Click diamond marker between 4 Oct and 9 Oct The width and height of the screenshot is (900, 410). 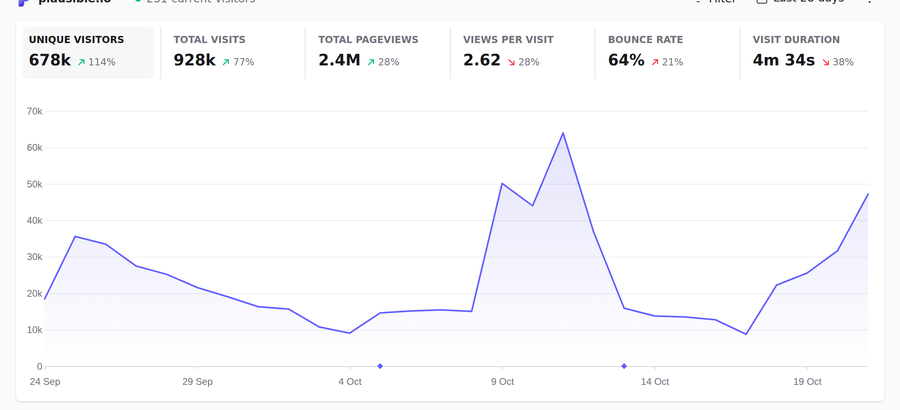(x=380, y=366)
